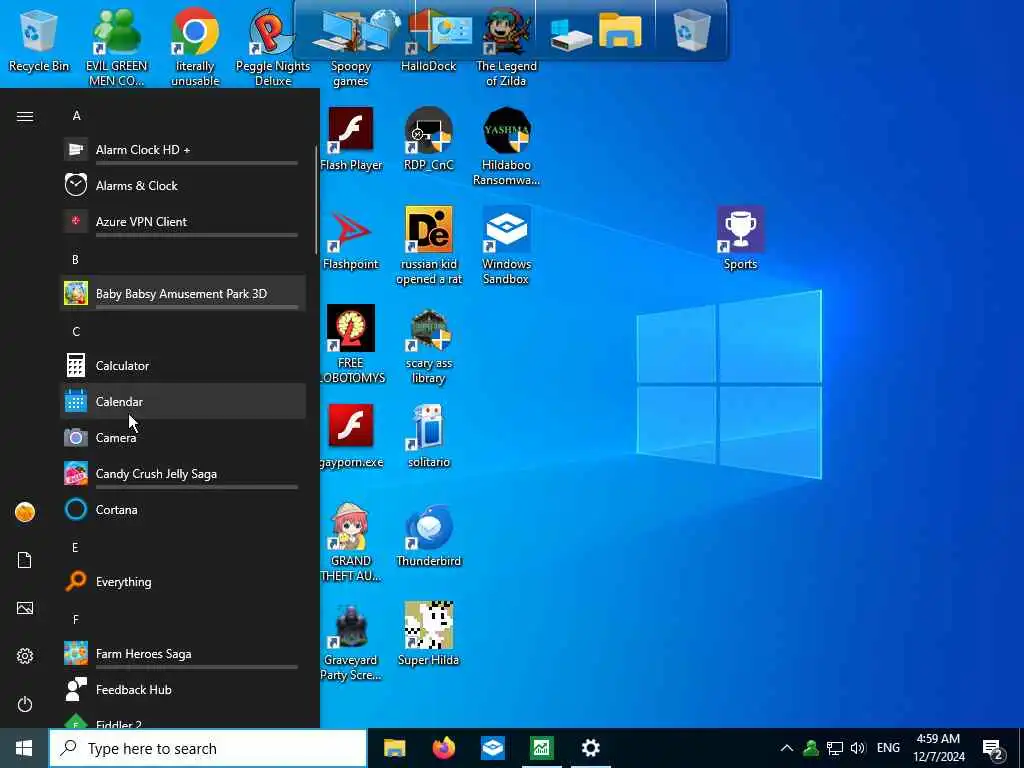Open Alarms & Clock from Start menu

[183, 185]
